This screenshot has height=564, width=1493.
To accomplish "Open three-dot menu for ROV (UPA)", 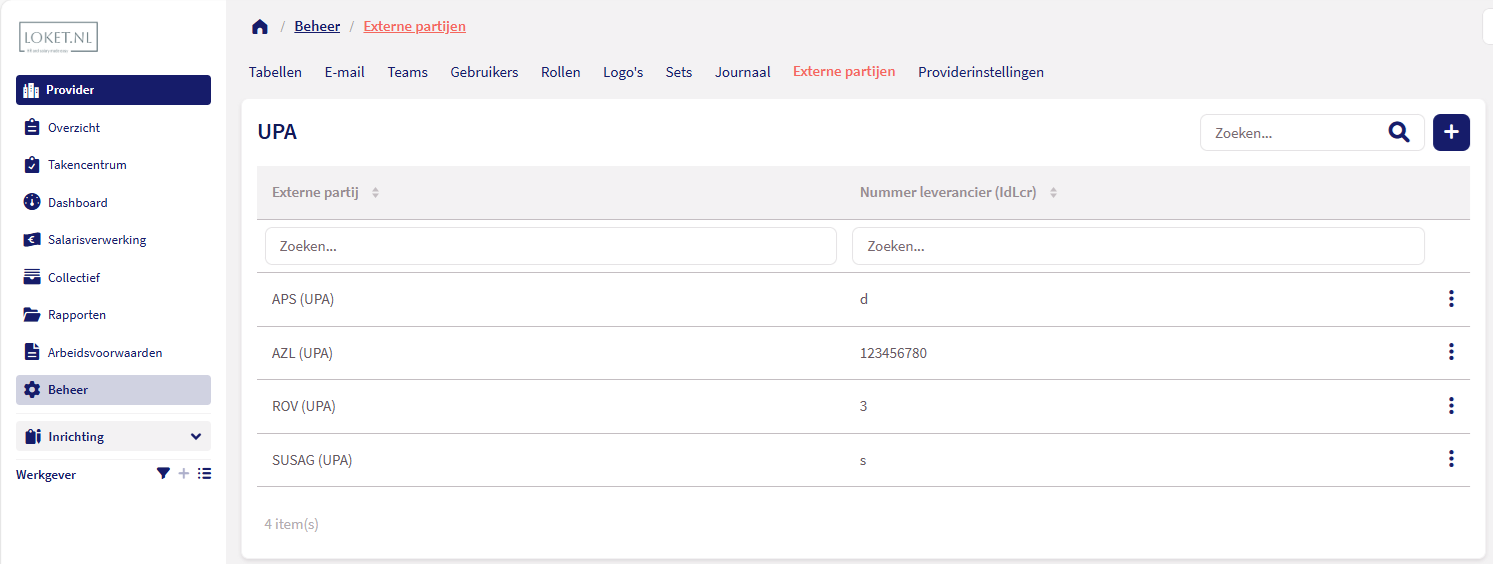I will tap(1450, 406).
